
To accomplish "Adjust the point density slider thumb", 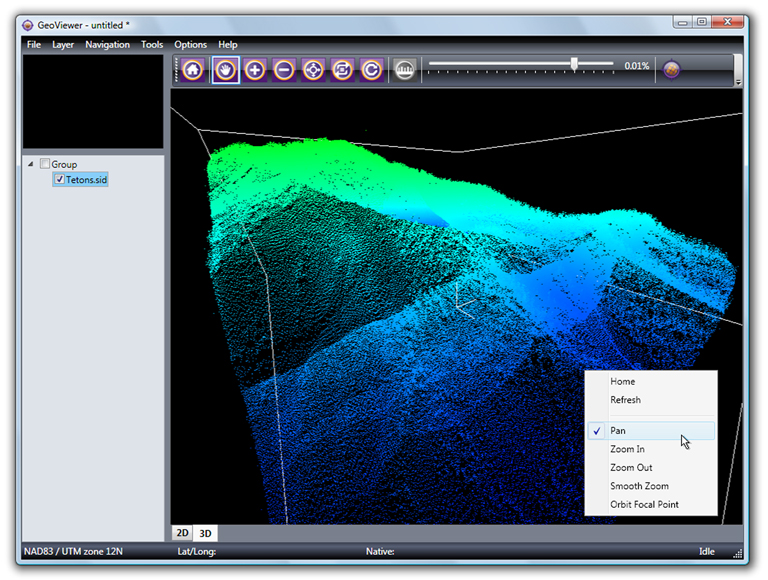I will click(x=574, y=64).
